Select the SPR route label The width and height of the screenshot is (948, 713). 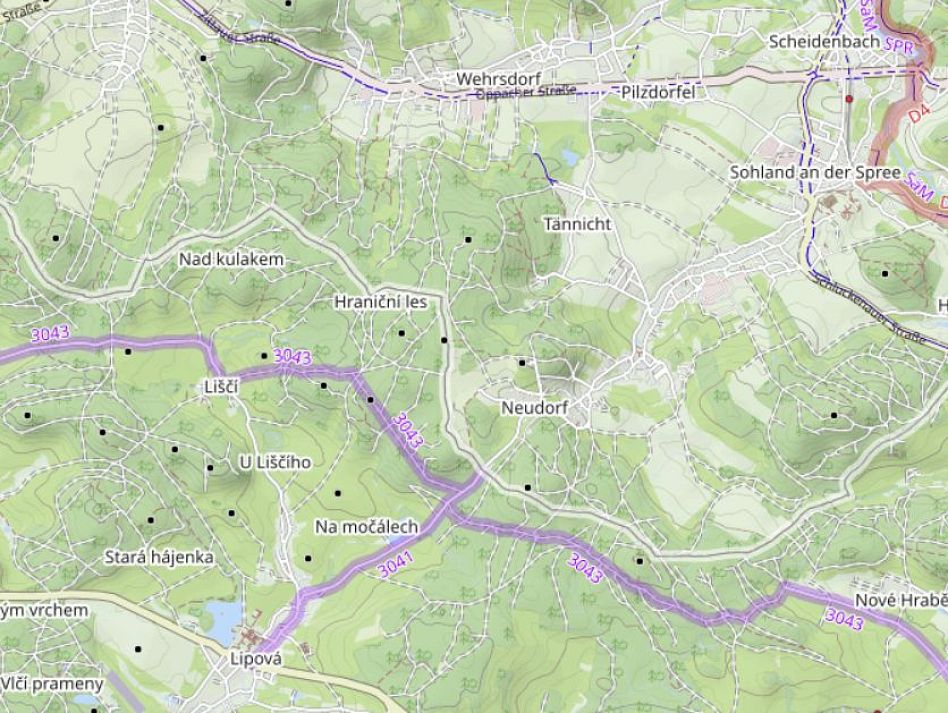[899, 47]
